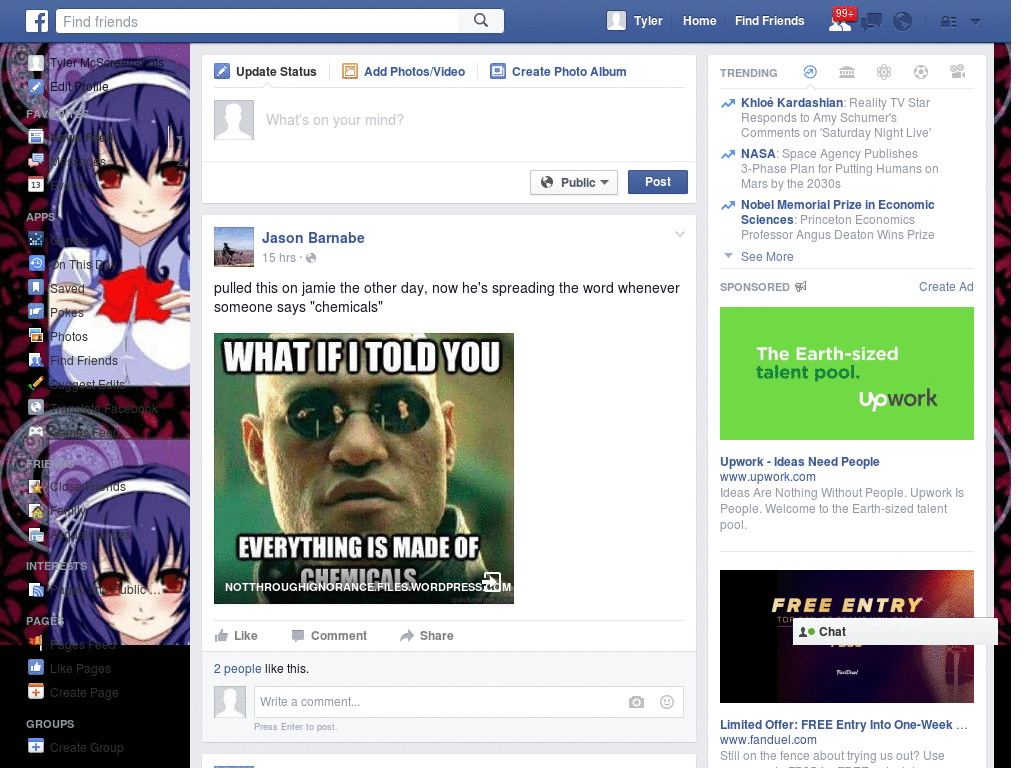This screenshot has width=1024, height=768.
Task: Click the What's on your mind field
Action: 475,120
